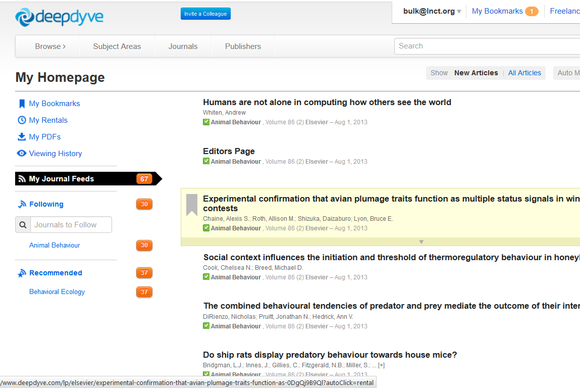Click the Viewing History eye icon
This screenshot has width=580, height=388.
point(22,153)
